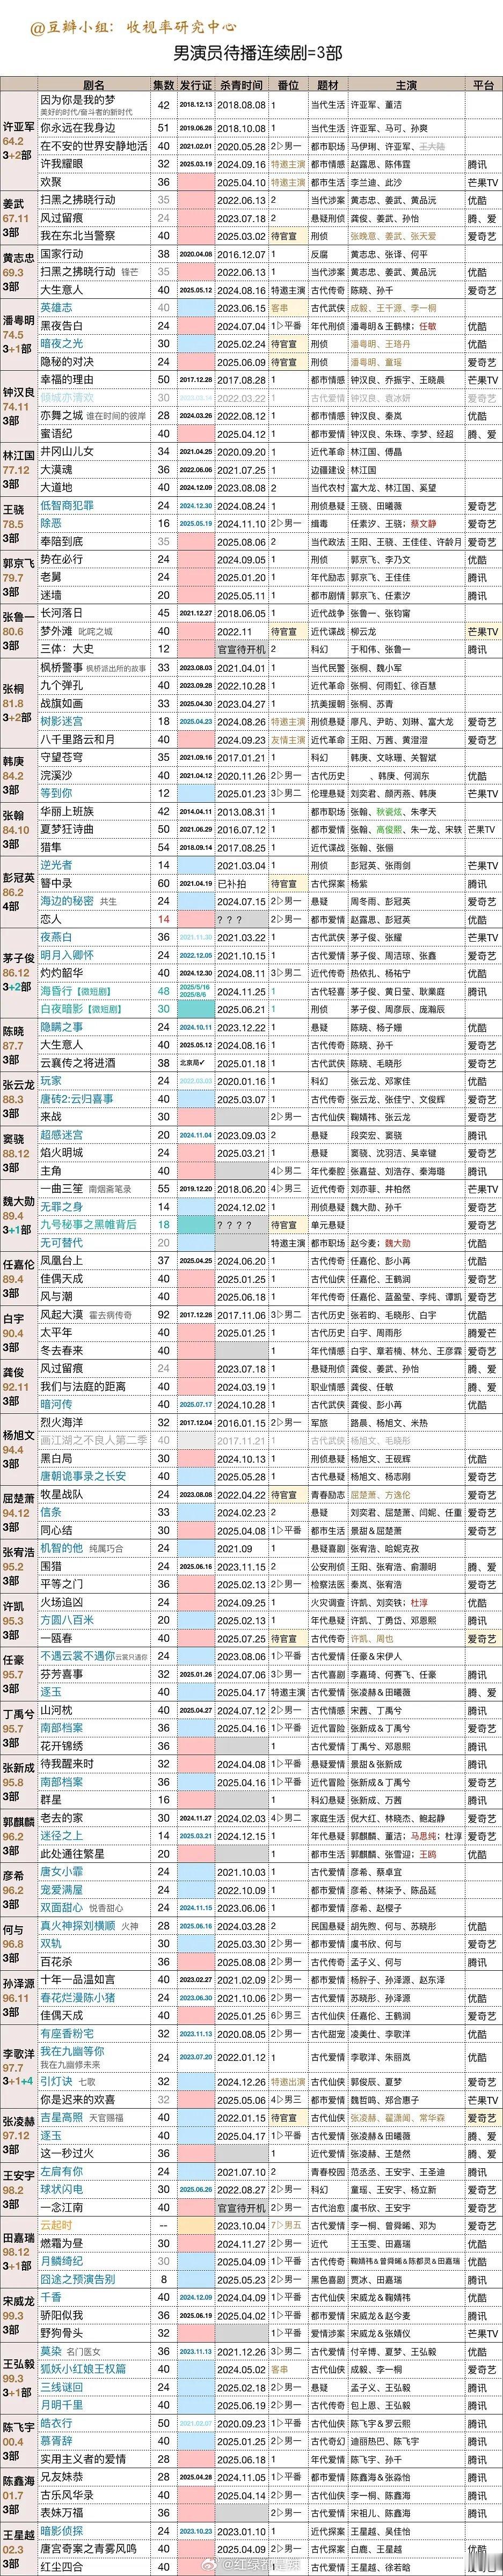This screenshot has width=503, height=2576.
Task: Select the drama cell 太平年
Action: click(55, 1332)
